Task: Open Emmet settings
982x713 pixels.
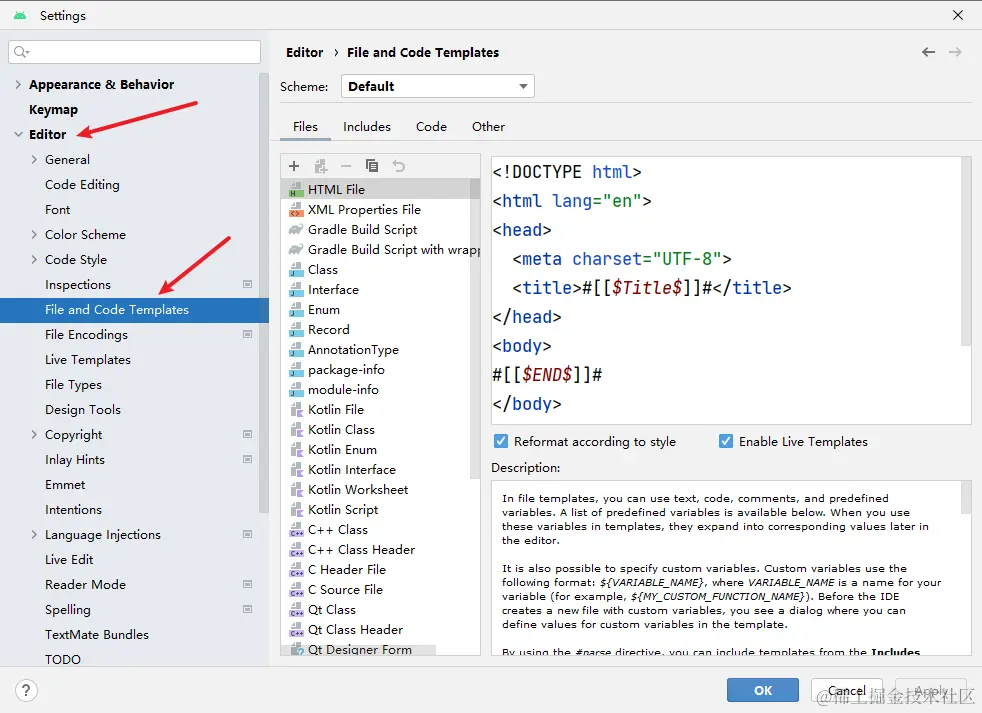Action: [x=65, y=485]
